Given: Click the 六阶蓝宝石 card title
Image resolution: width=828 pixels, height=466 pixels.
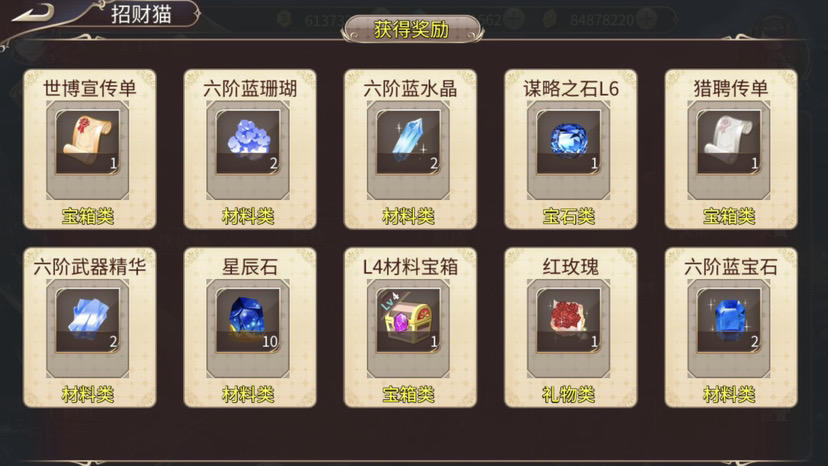Looking at the screenshot, I should tap(730, 267).
